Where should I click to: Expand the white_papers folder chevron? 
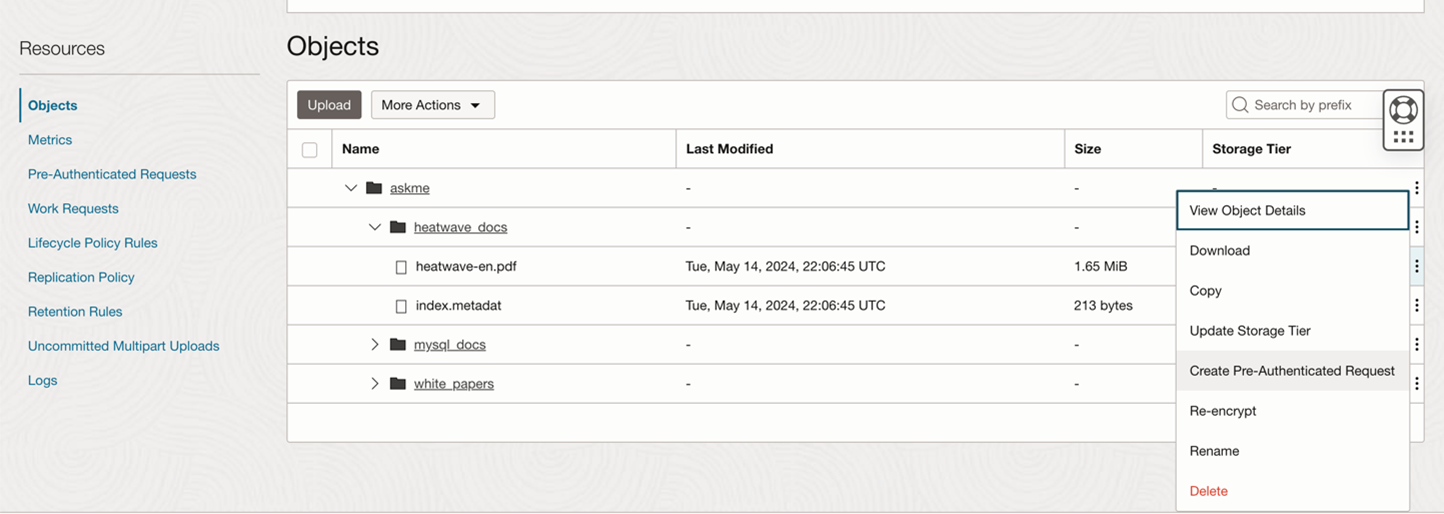(375, 384)
